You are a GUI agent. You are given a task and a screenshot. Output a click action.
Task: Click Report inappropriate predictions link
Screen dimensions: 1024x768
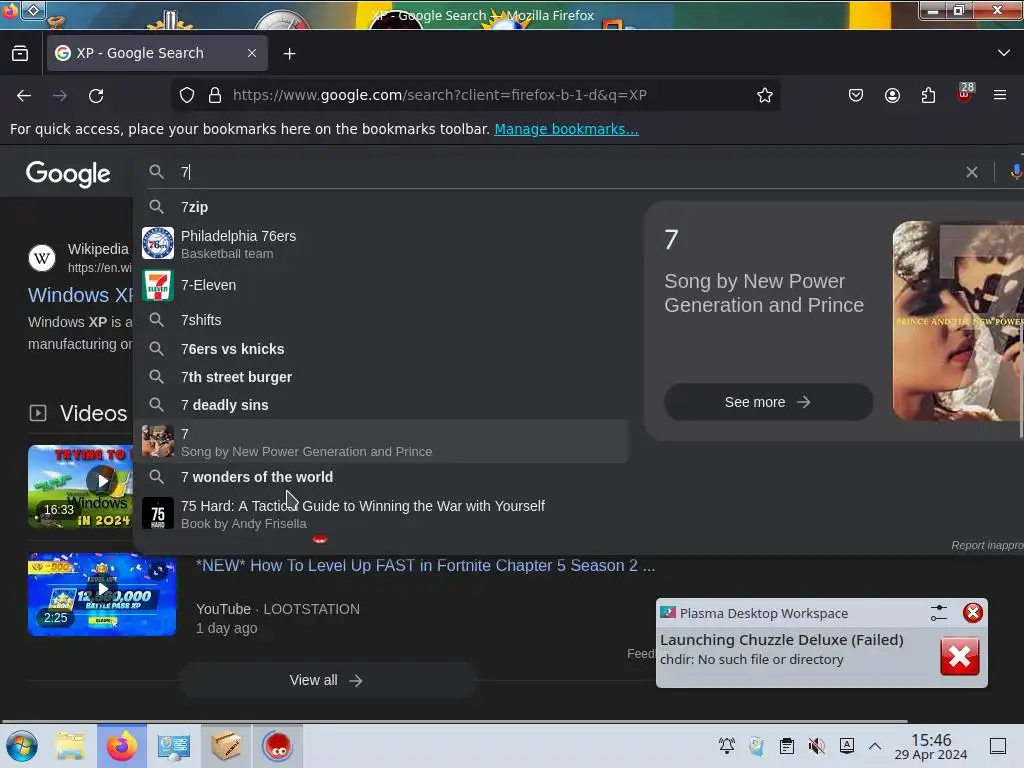pos(987,545)
